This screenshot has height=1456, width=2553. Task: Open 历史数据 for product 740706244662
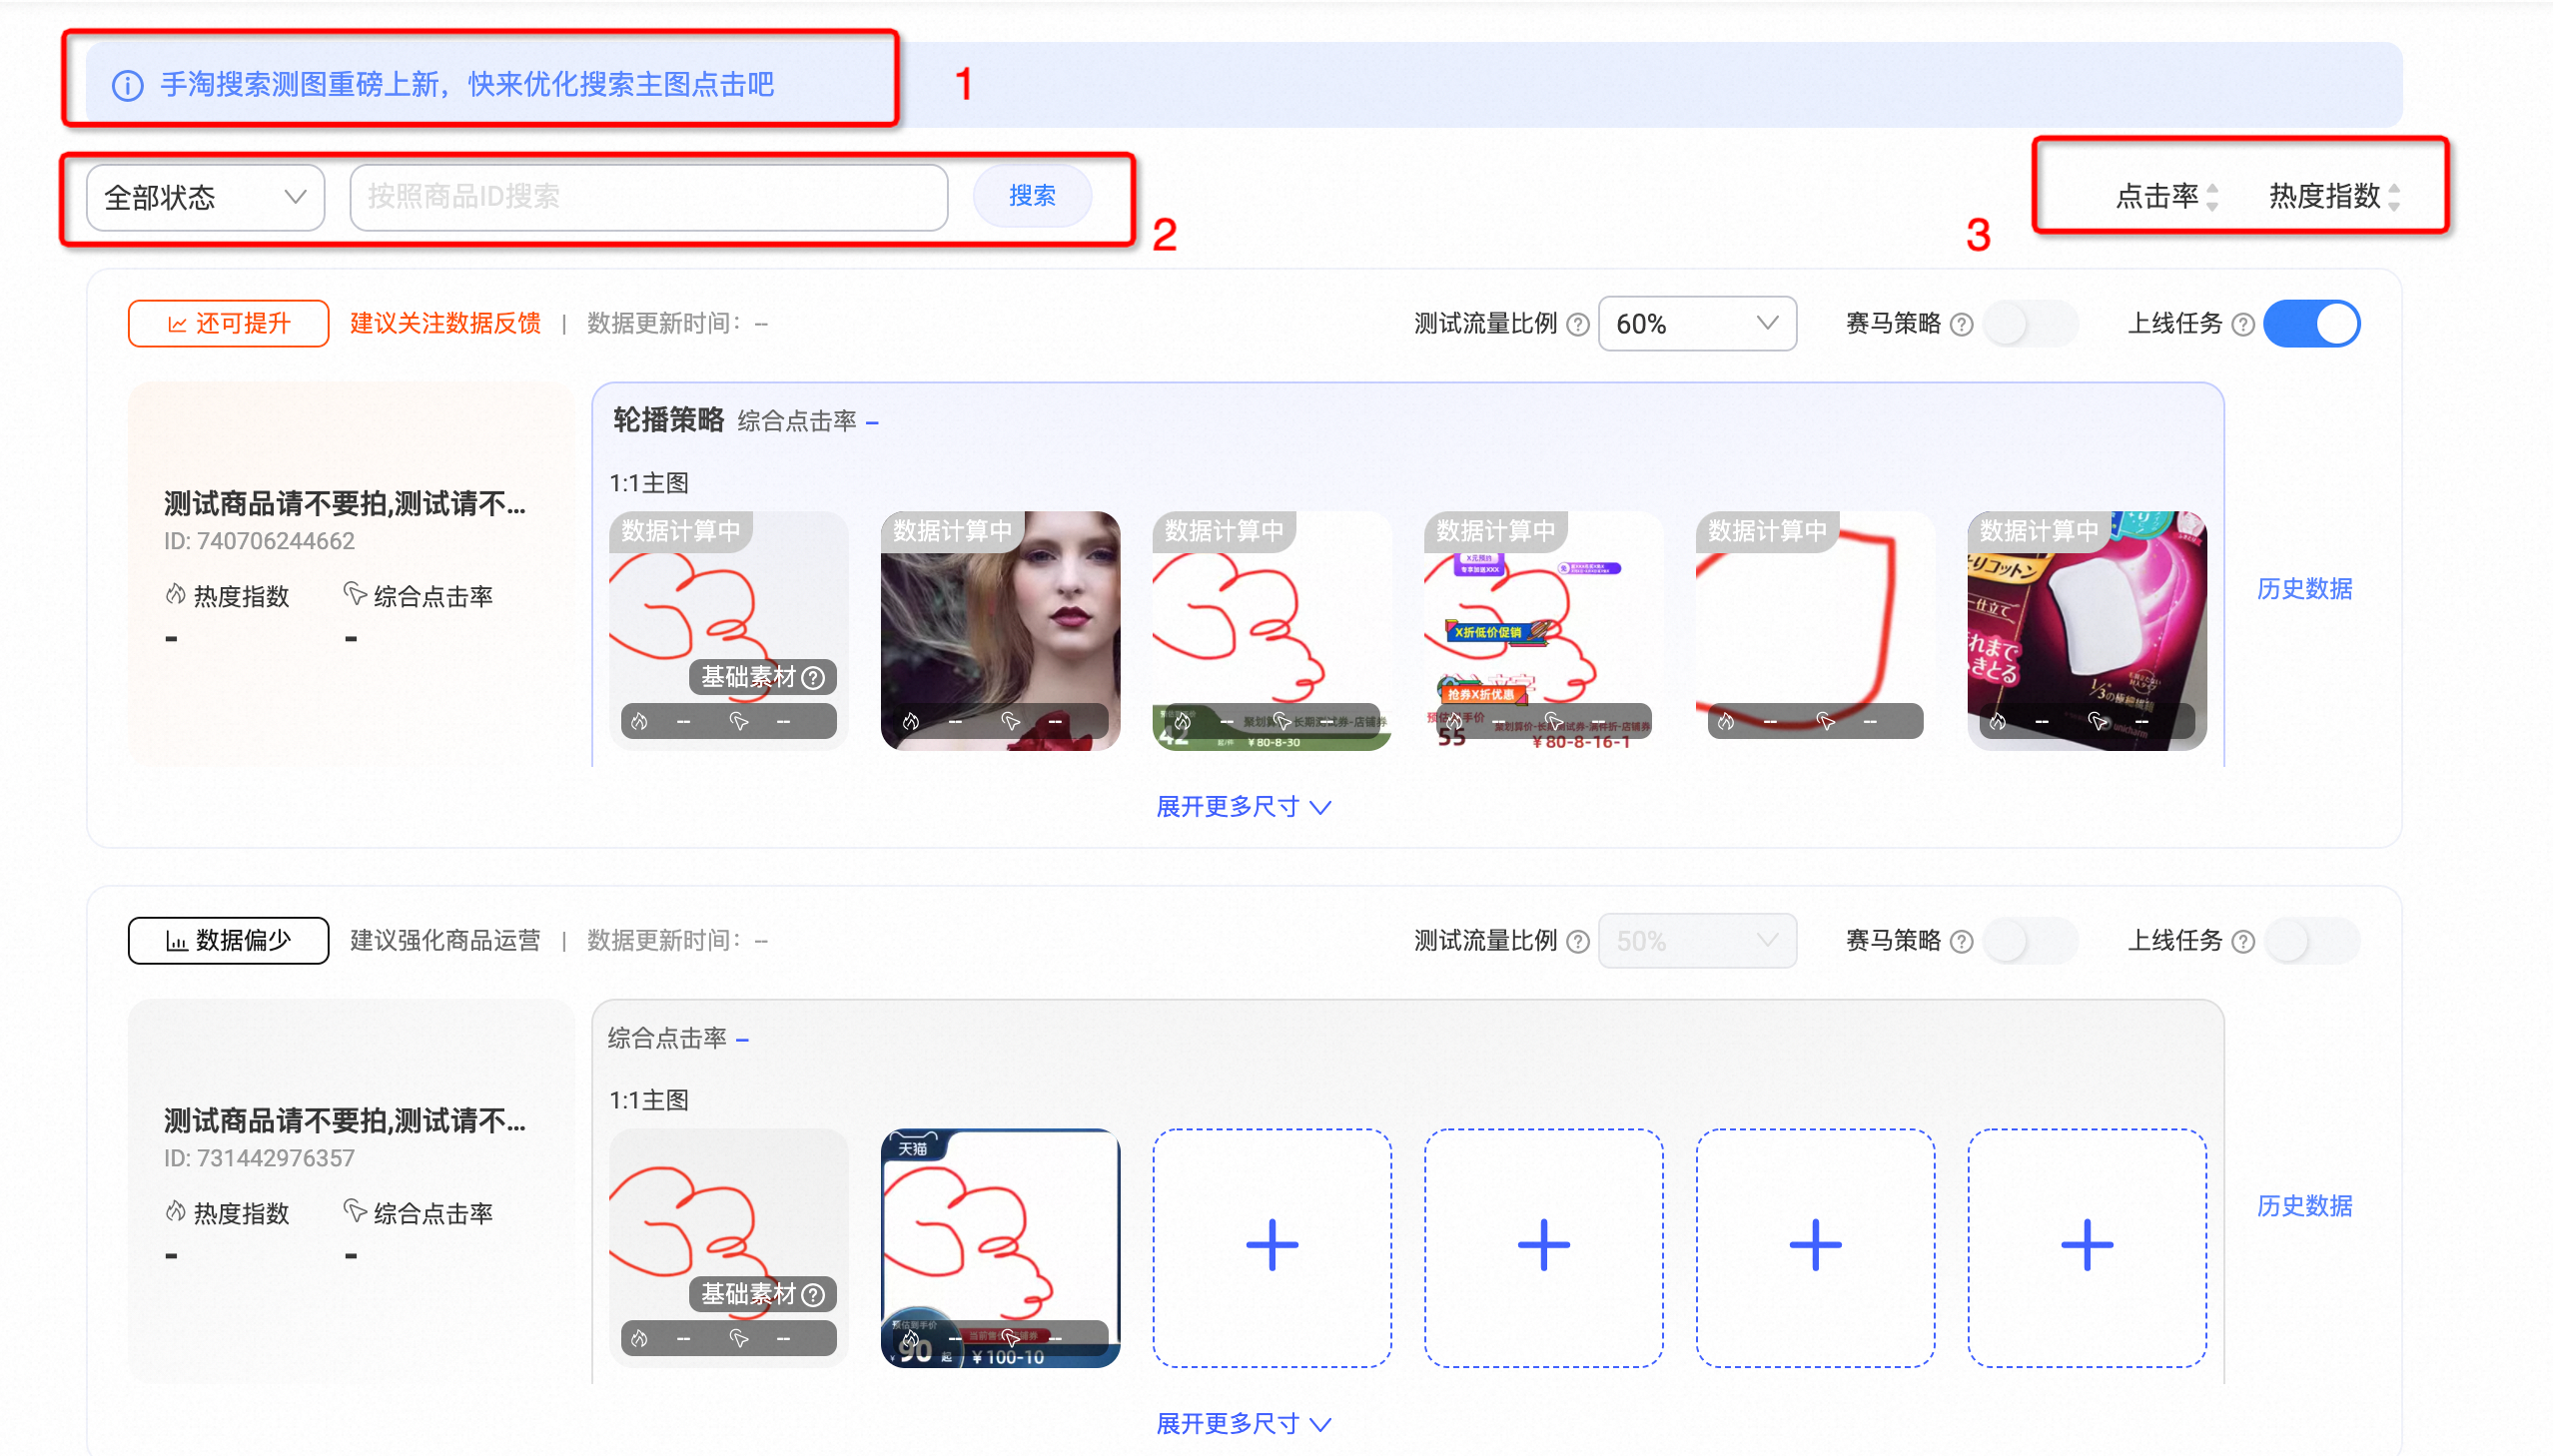(2304, 589)
